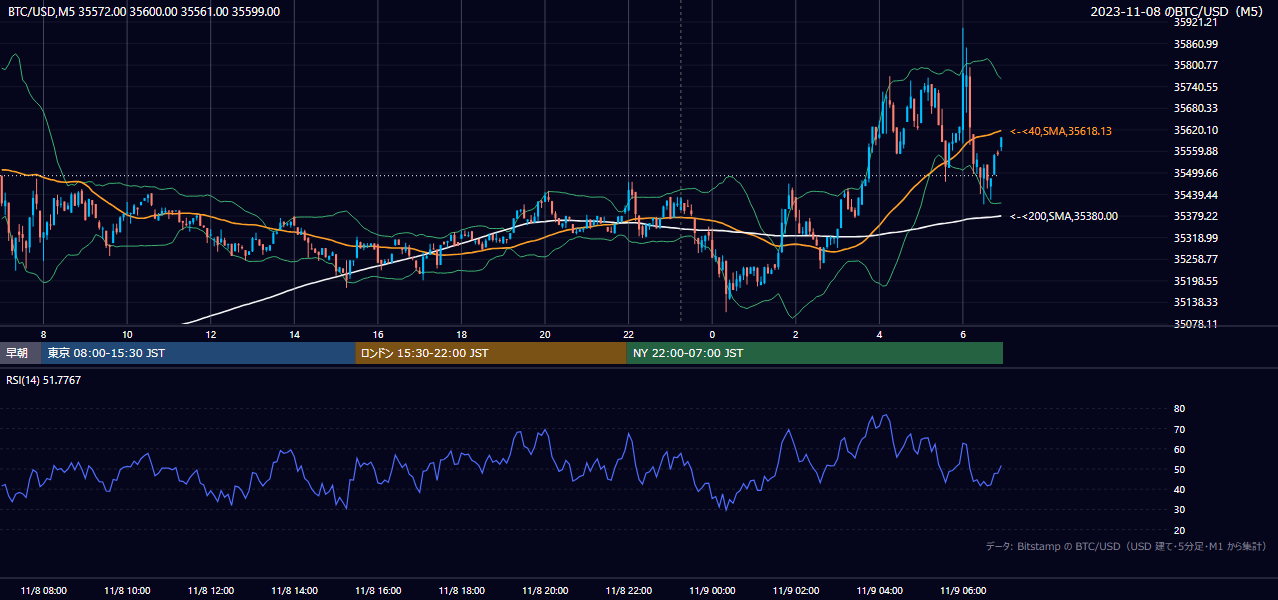Click hour tick 12 under price chart
Screen dimensions: 1278x600
click(210, 334)
